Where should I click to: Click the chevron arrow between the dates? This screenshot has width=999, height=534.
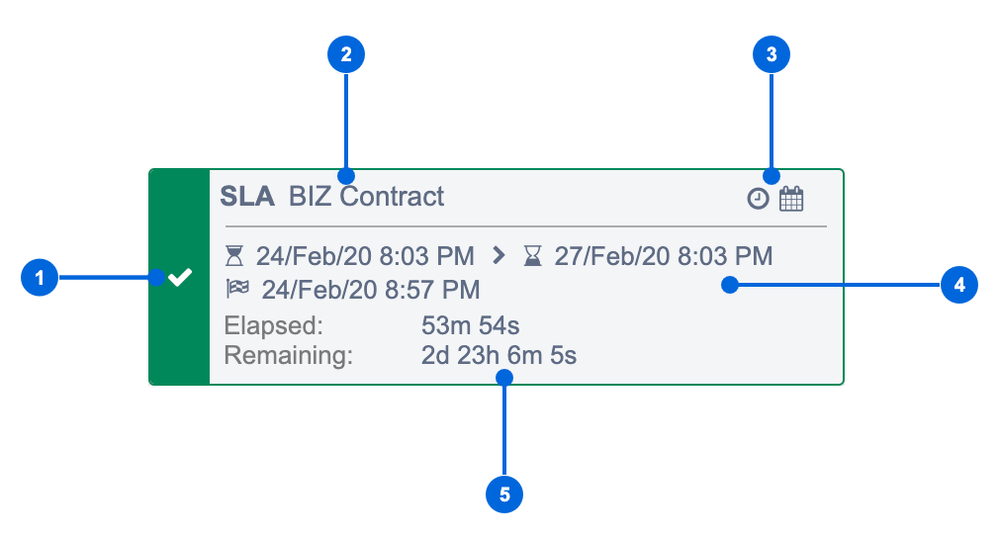point(499,256)
